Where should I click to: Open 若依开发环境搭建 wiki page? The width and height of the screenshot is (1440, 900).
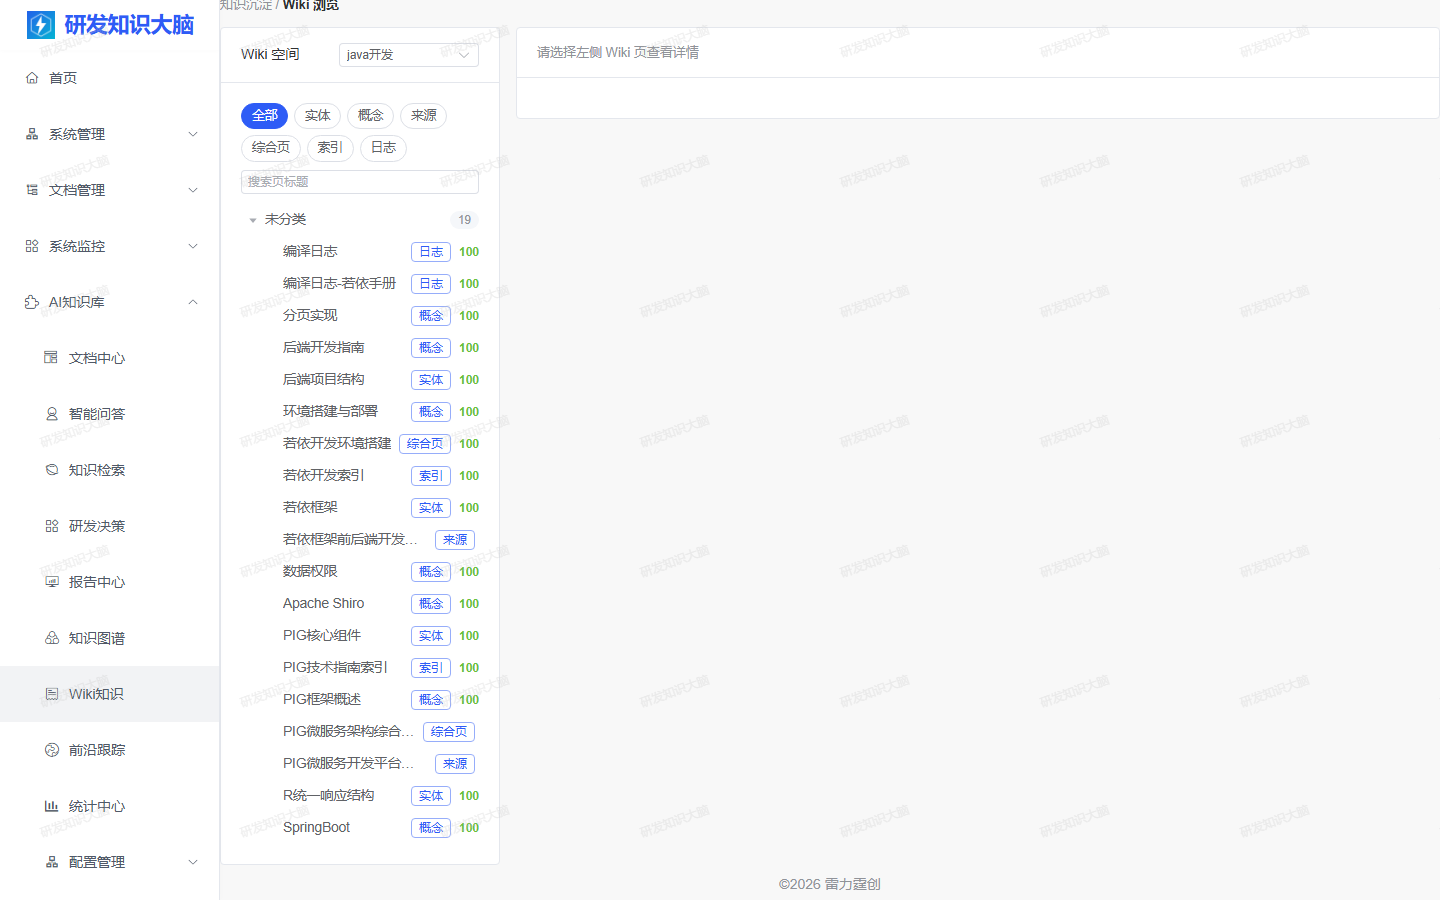pos(337,444)
